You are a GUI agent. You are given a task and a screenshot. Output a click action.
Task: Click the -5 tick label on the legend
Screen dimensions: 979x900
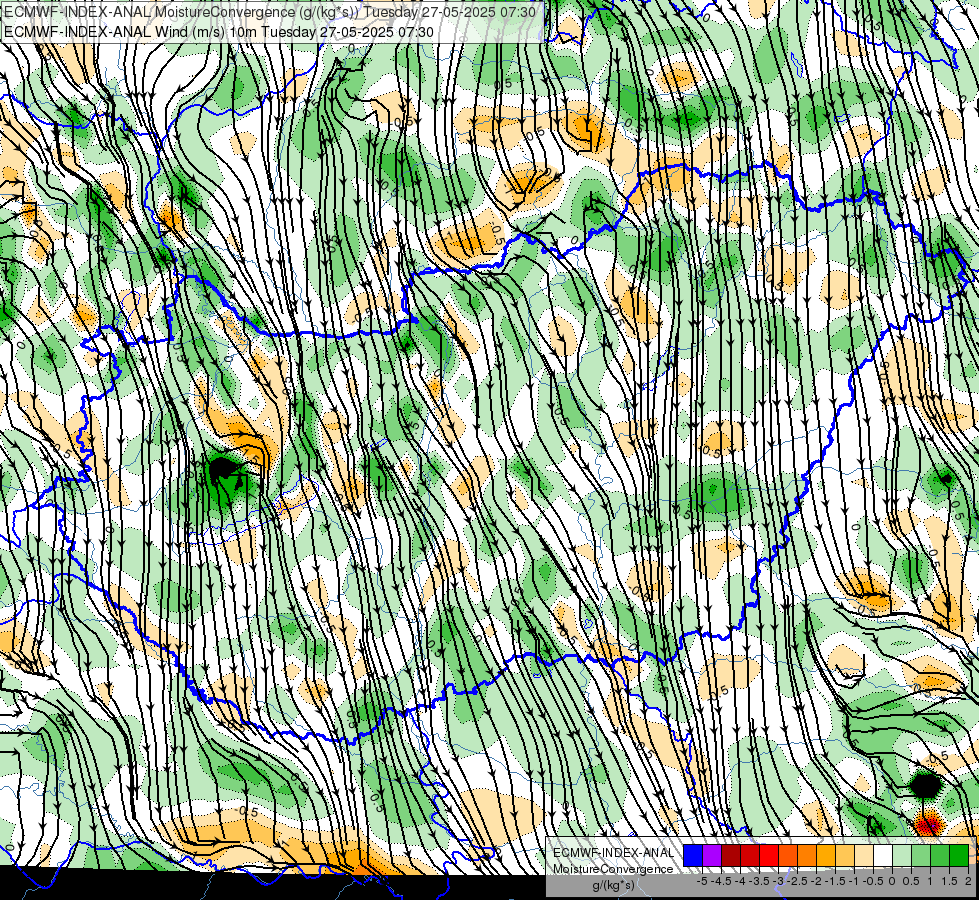pos(702,881)
